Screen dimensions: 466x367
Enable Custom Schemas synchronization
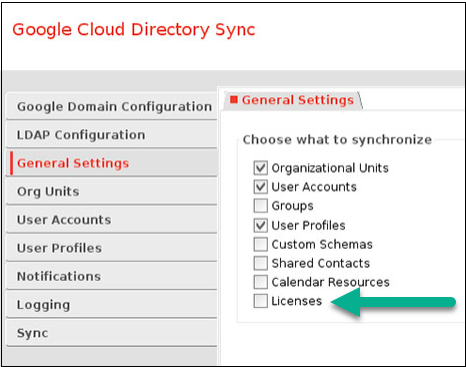pyautogui.click(x=260, y=244)
